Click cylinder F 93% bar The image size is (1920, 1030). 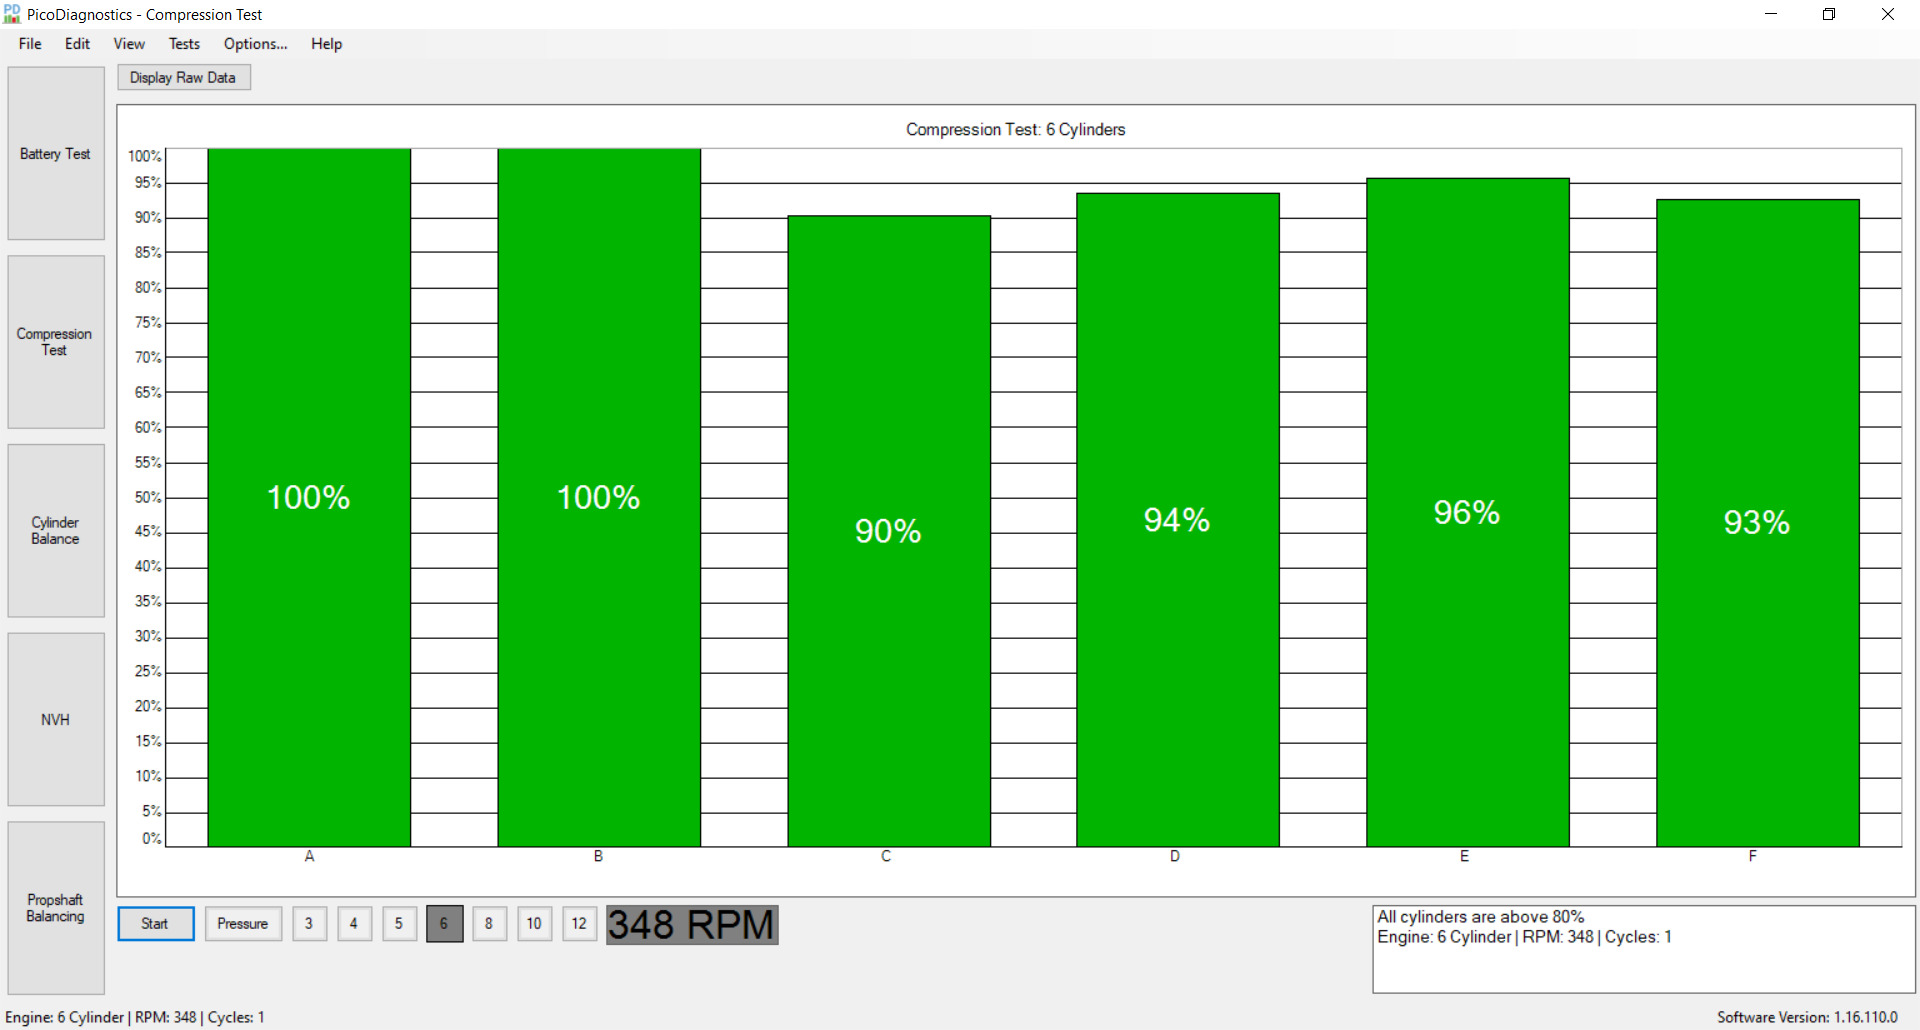tap(1758, 523)
